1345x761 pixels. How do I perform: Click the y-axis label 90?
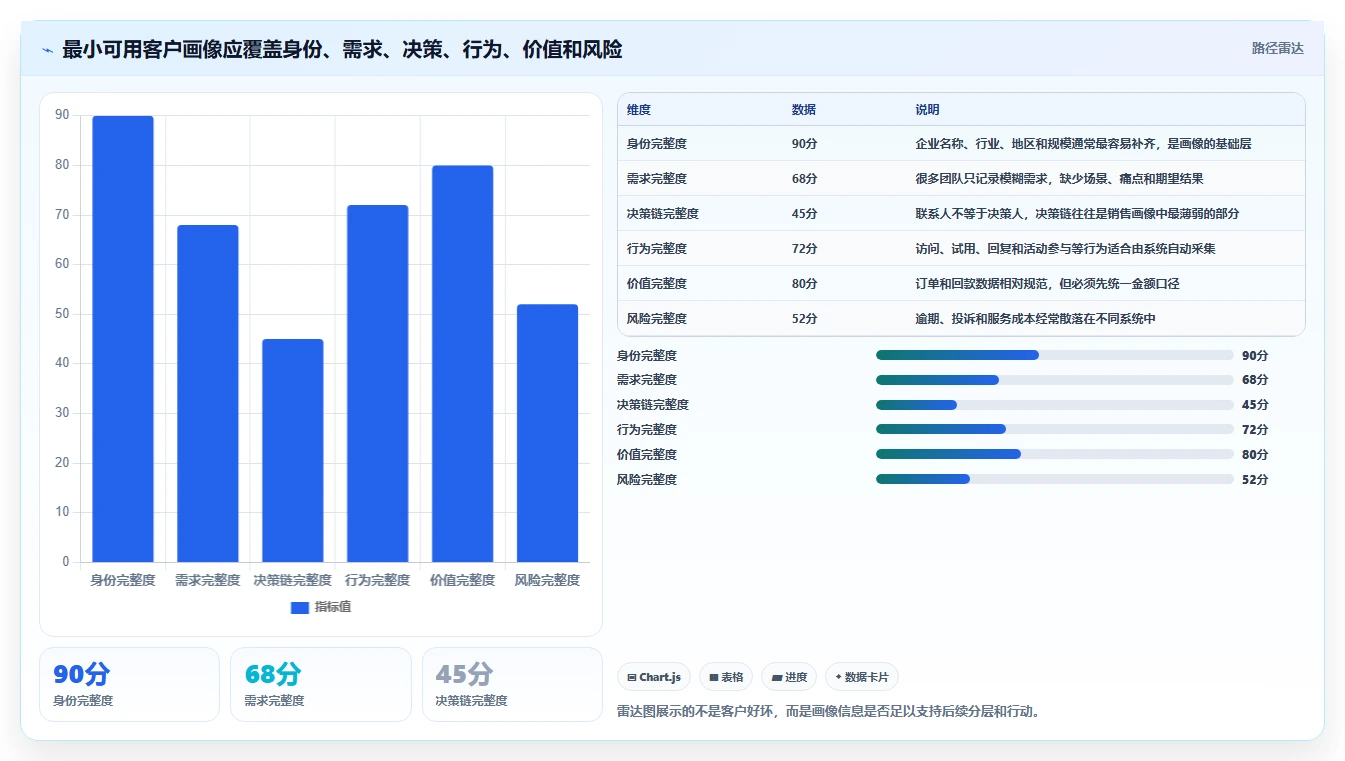coord(62,115)
